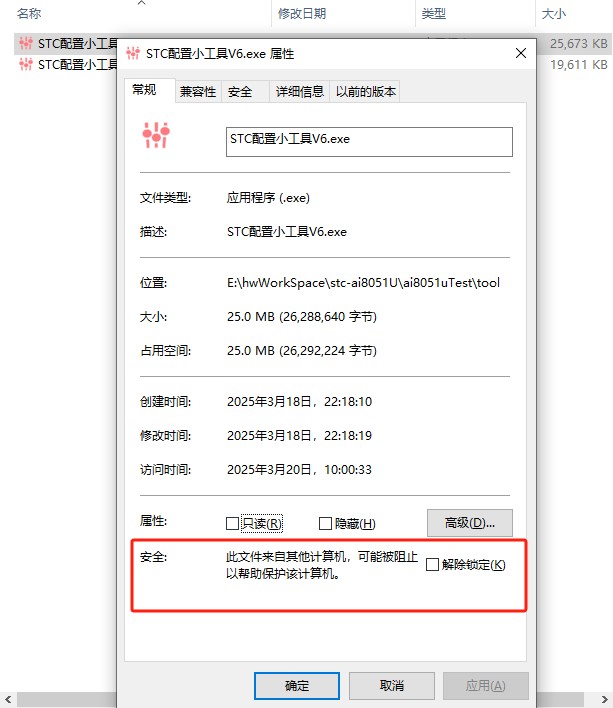The width and height of the screenshot is (613, 708).
Task: Click the icon of the 25,673 KB file row
Action: [26, 43]
